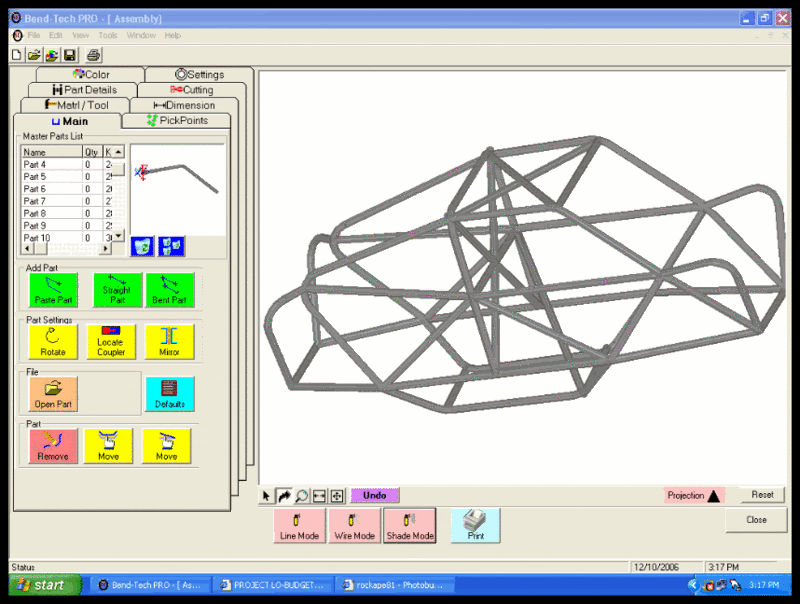The image size is (800, 604).
Task: Switch display to Wire Mode
Action: coord(355,525)
